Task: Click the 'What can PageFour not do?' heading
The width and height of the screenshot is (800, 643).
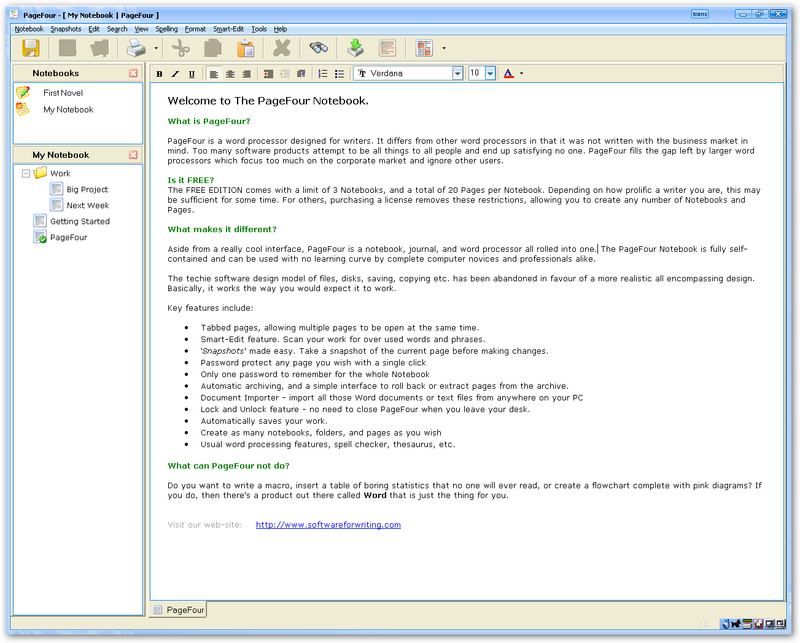Action: click(229, 466)
